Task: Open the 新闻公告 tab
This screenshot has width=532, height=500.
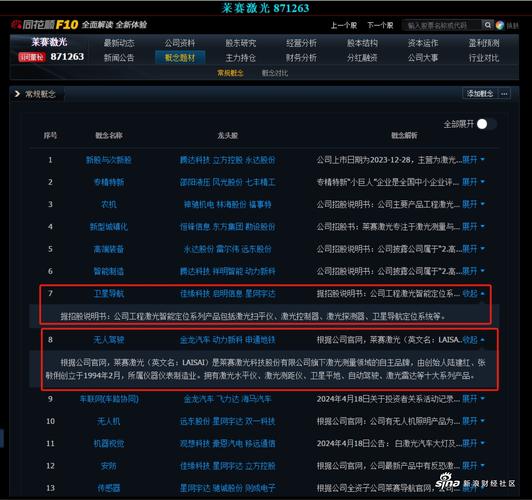Action: pyautogui.click(x=119, y=58)
